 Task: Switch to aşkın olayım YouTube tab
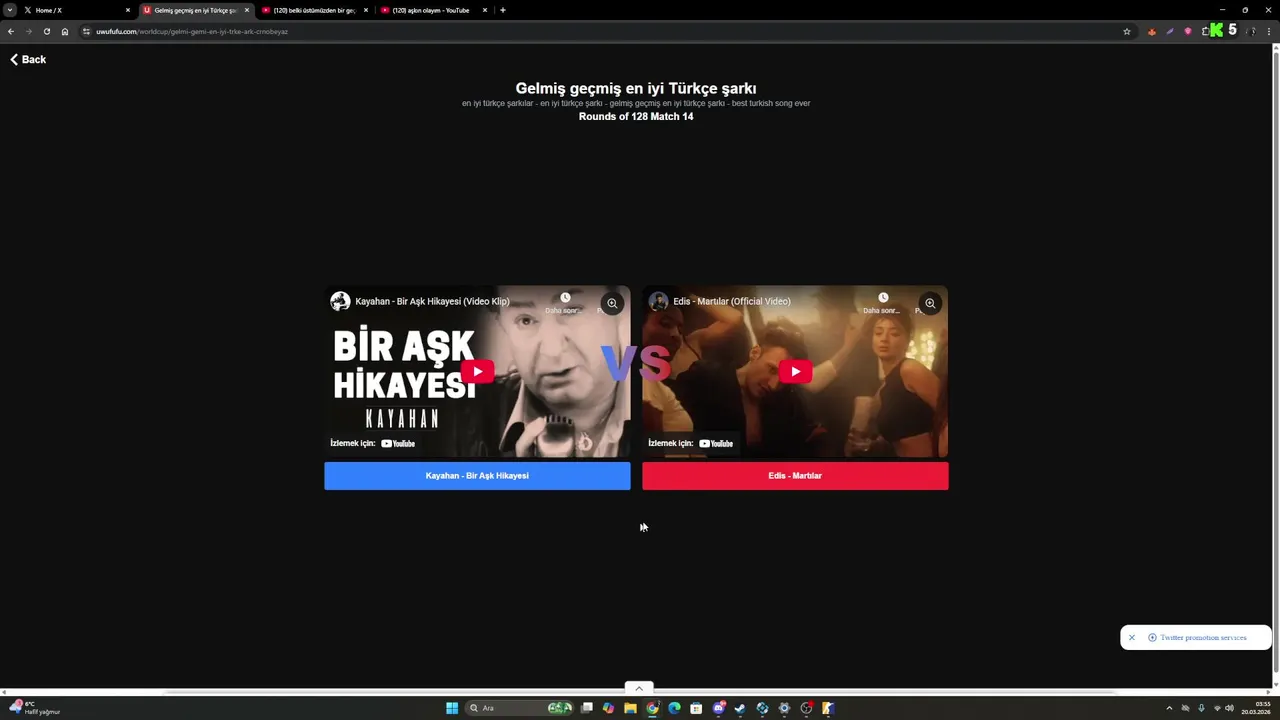click(x=433, y=10)
